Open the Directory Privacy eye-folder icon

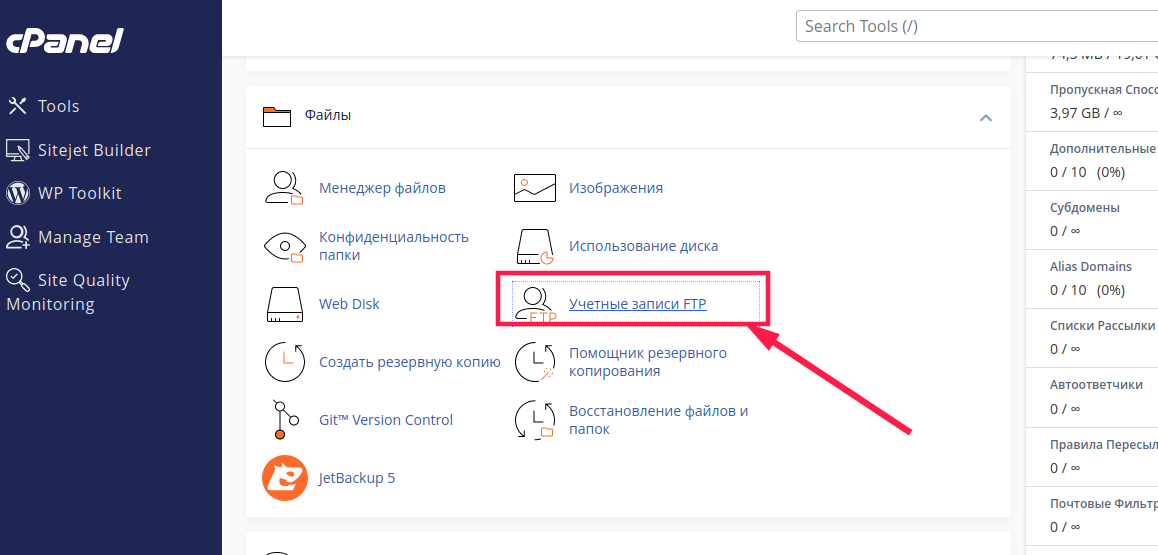pyautogui.click(x=284, y=246)
